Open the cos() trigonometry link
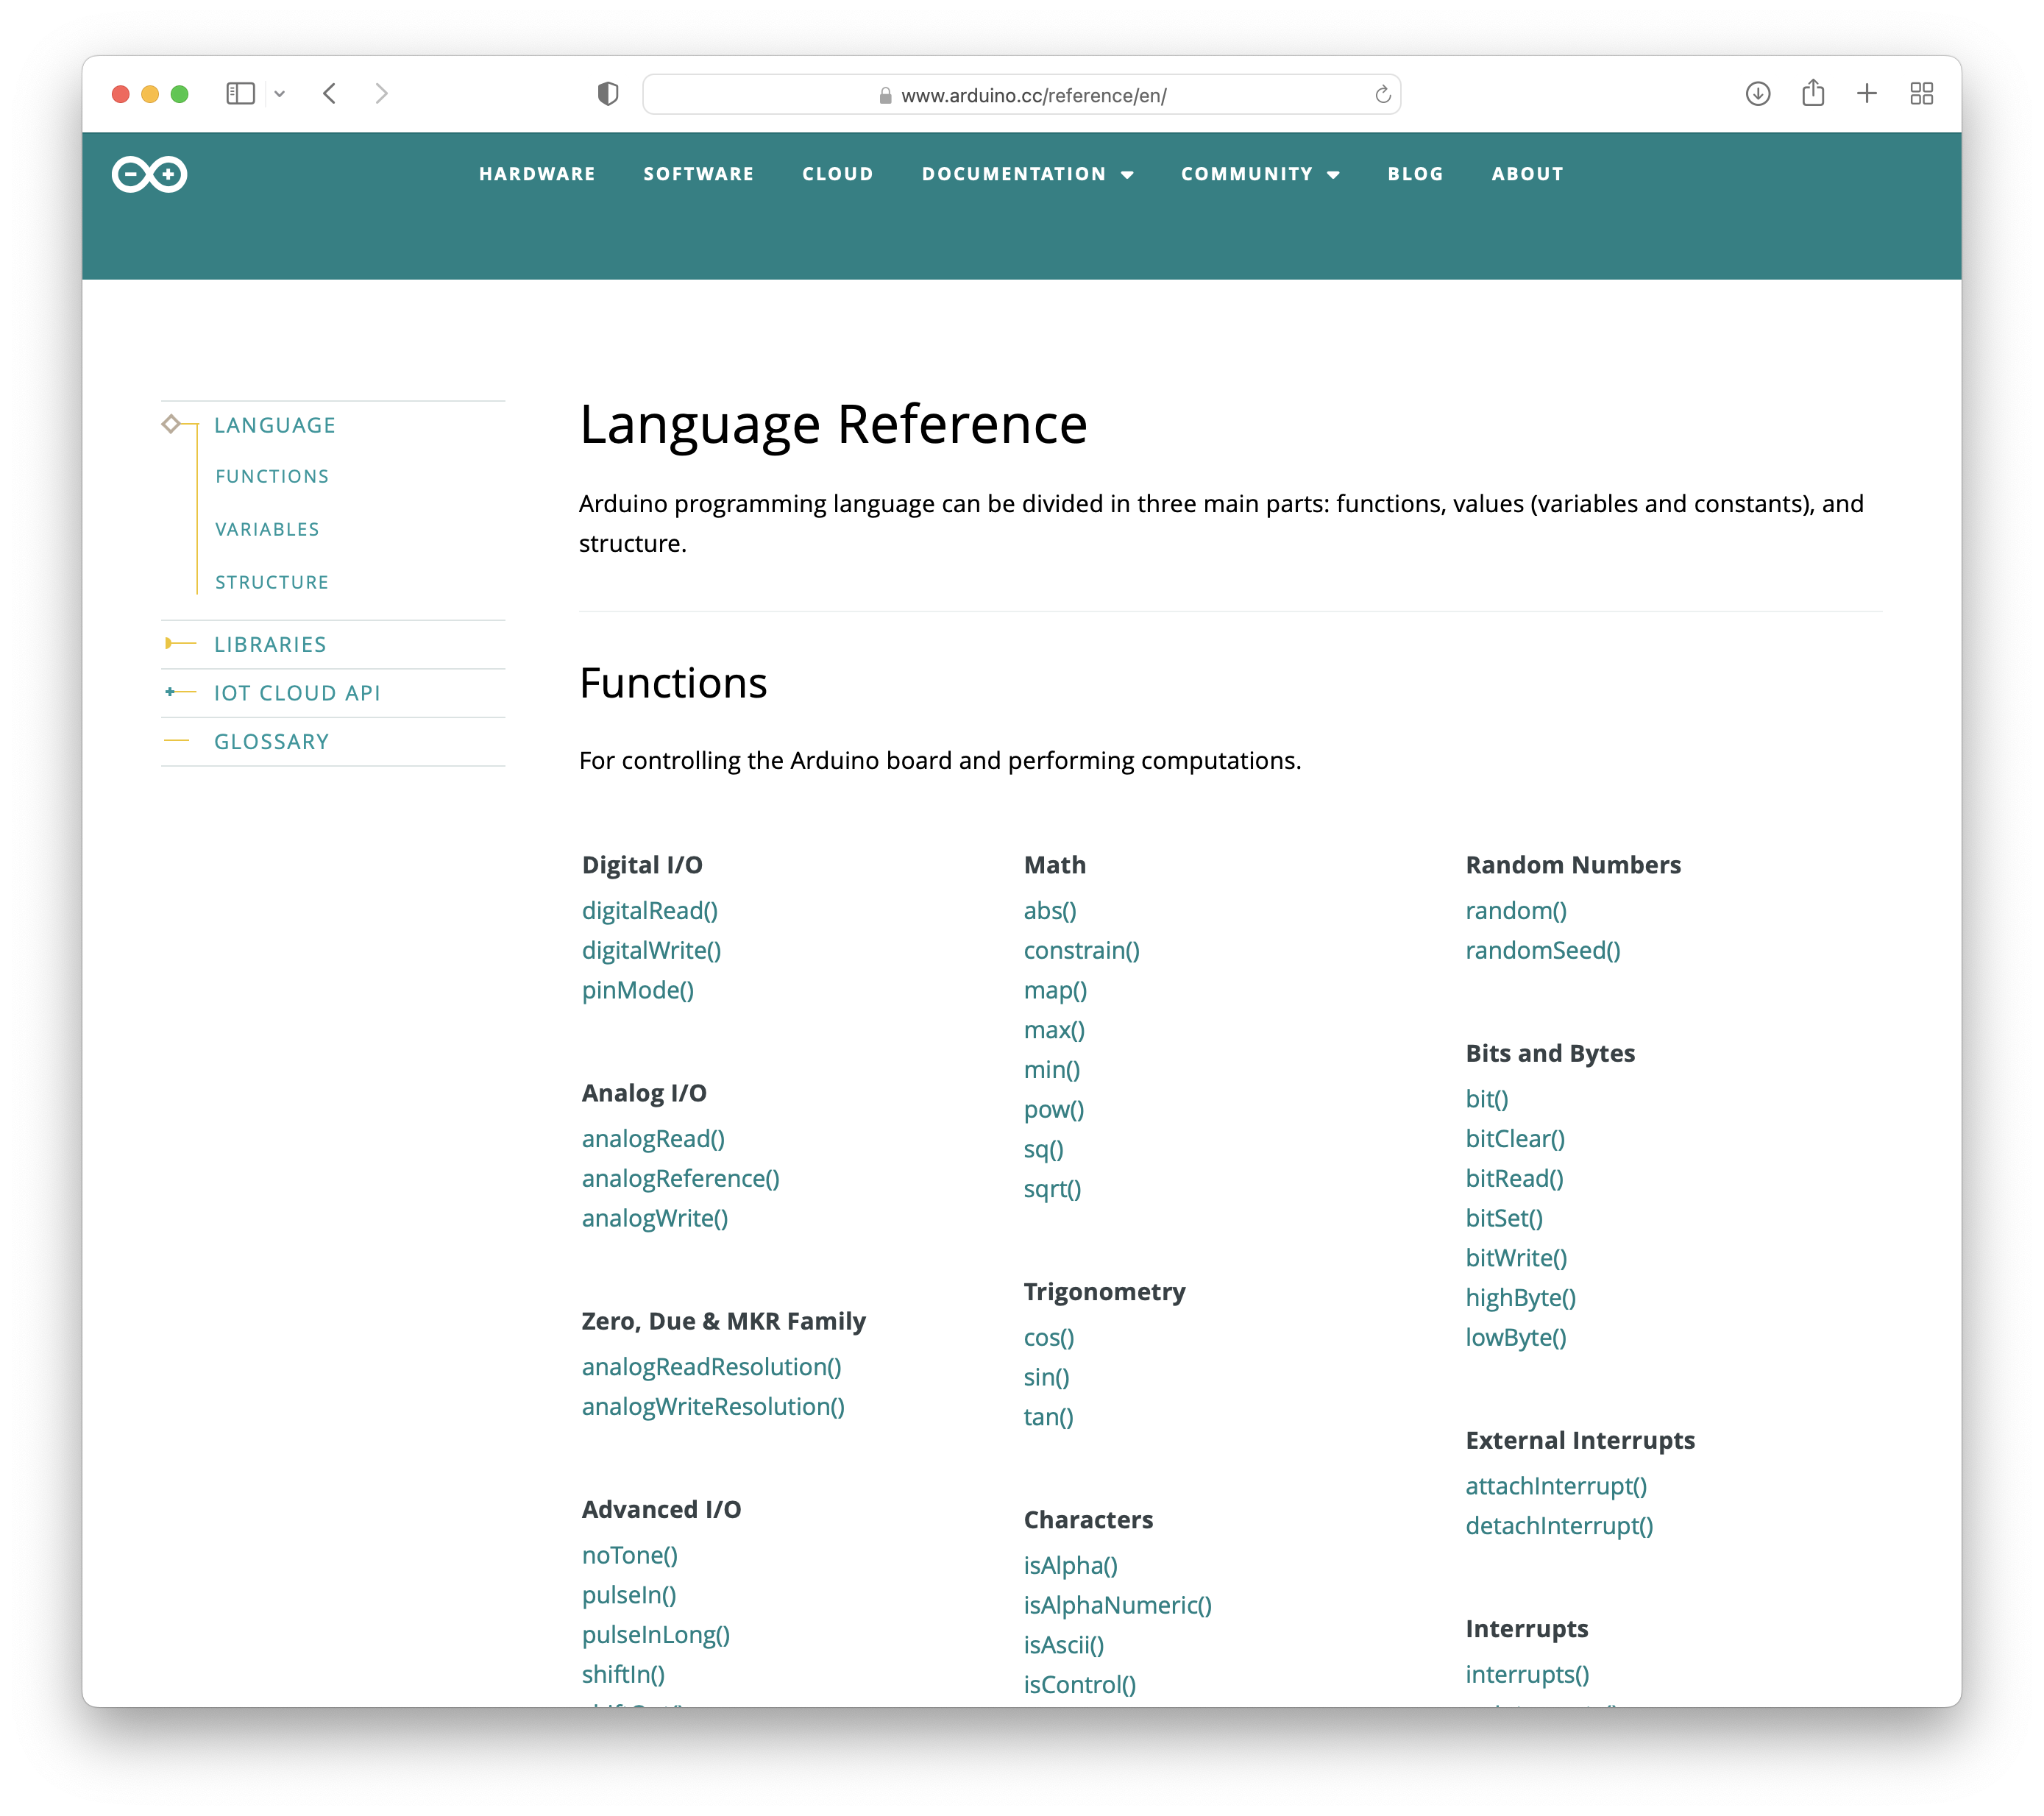 [x=1049, y=1337]
